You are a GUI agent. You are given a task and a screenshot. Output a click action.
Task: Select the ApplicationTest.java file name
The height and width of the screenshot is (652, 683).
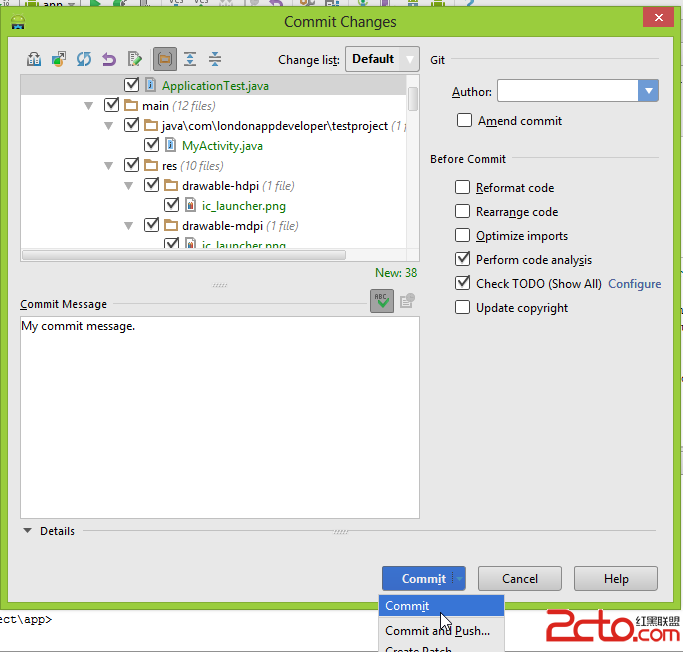[x=216, y=86]
